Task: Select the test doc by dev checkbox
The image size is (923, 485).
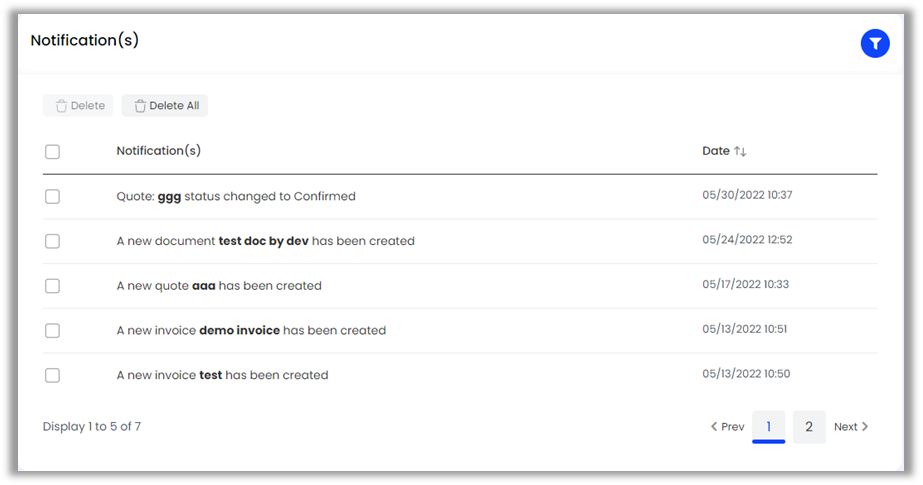Action: pyautogui.click(x=53, y=241)
